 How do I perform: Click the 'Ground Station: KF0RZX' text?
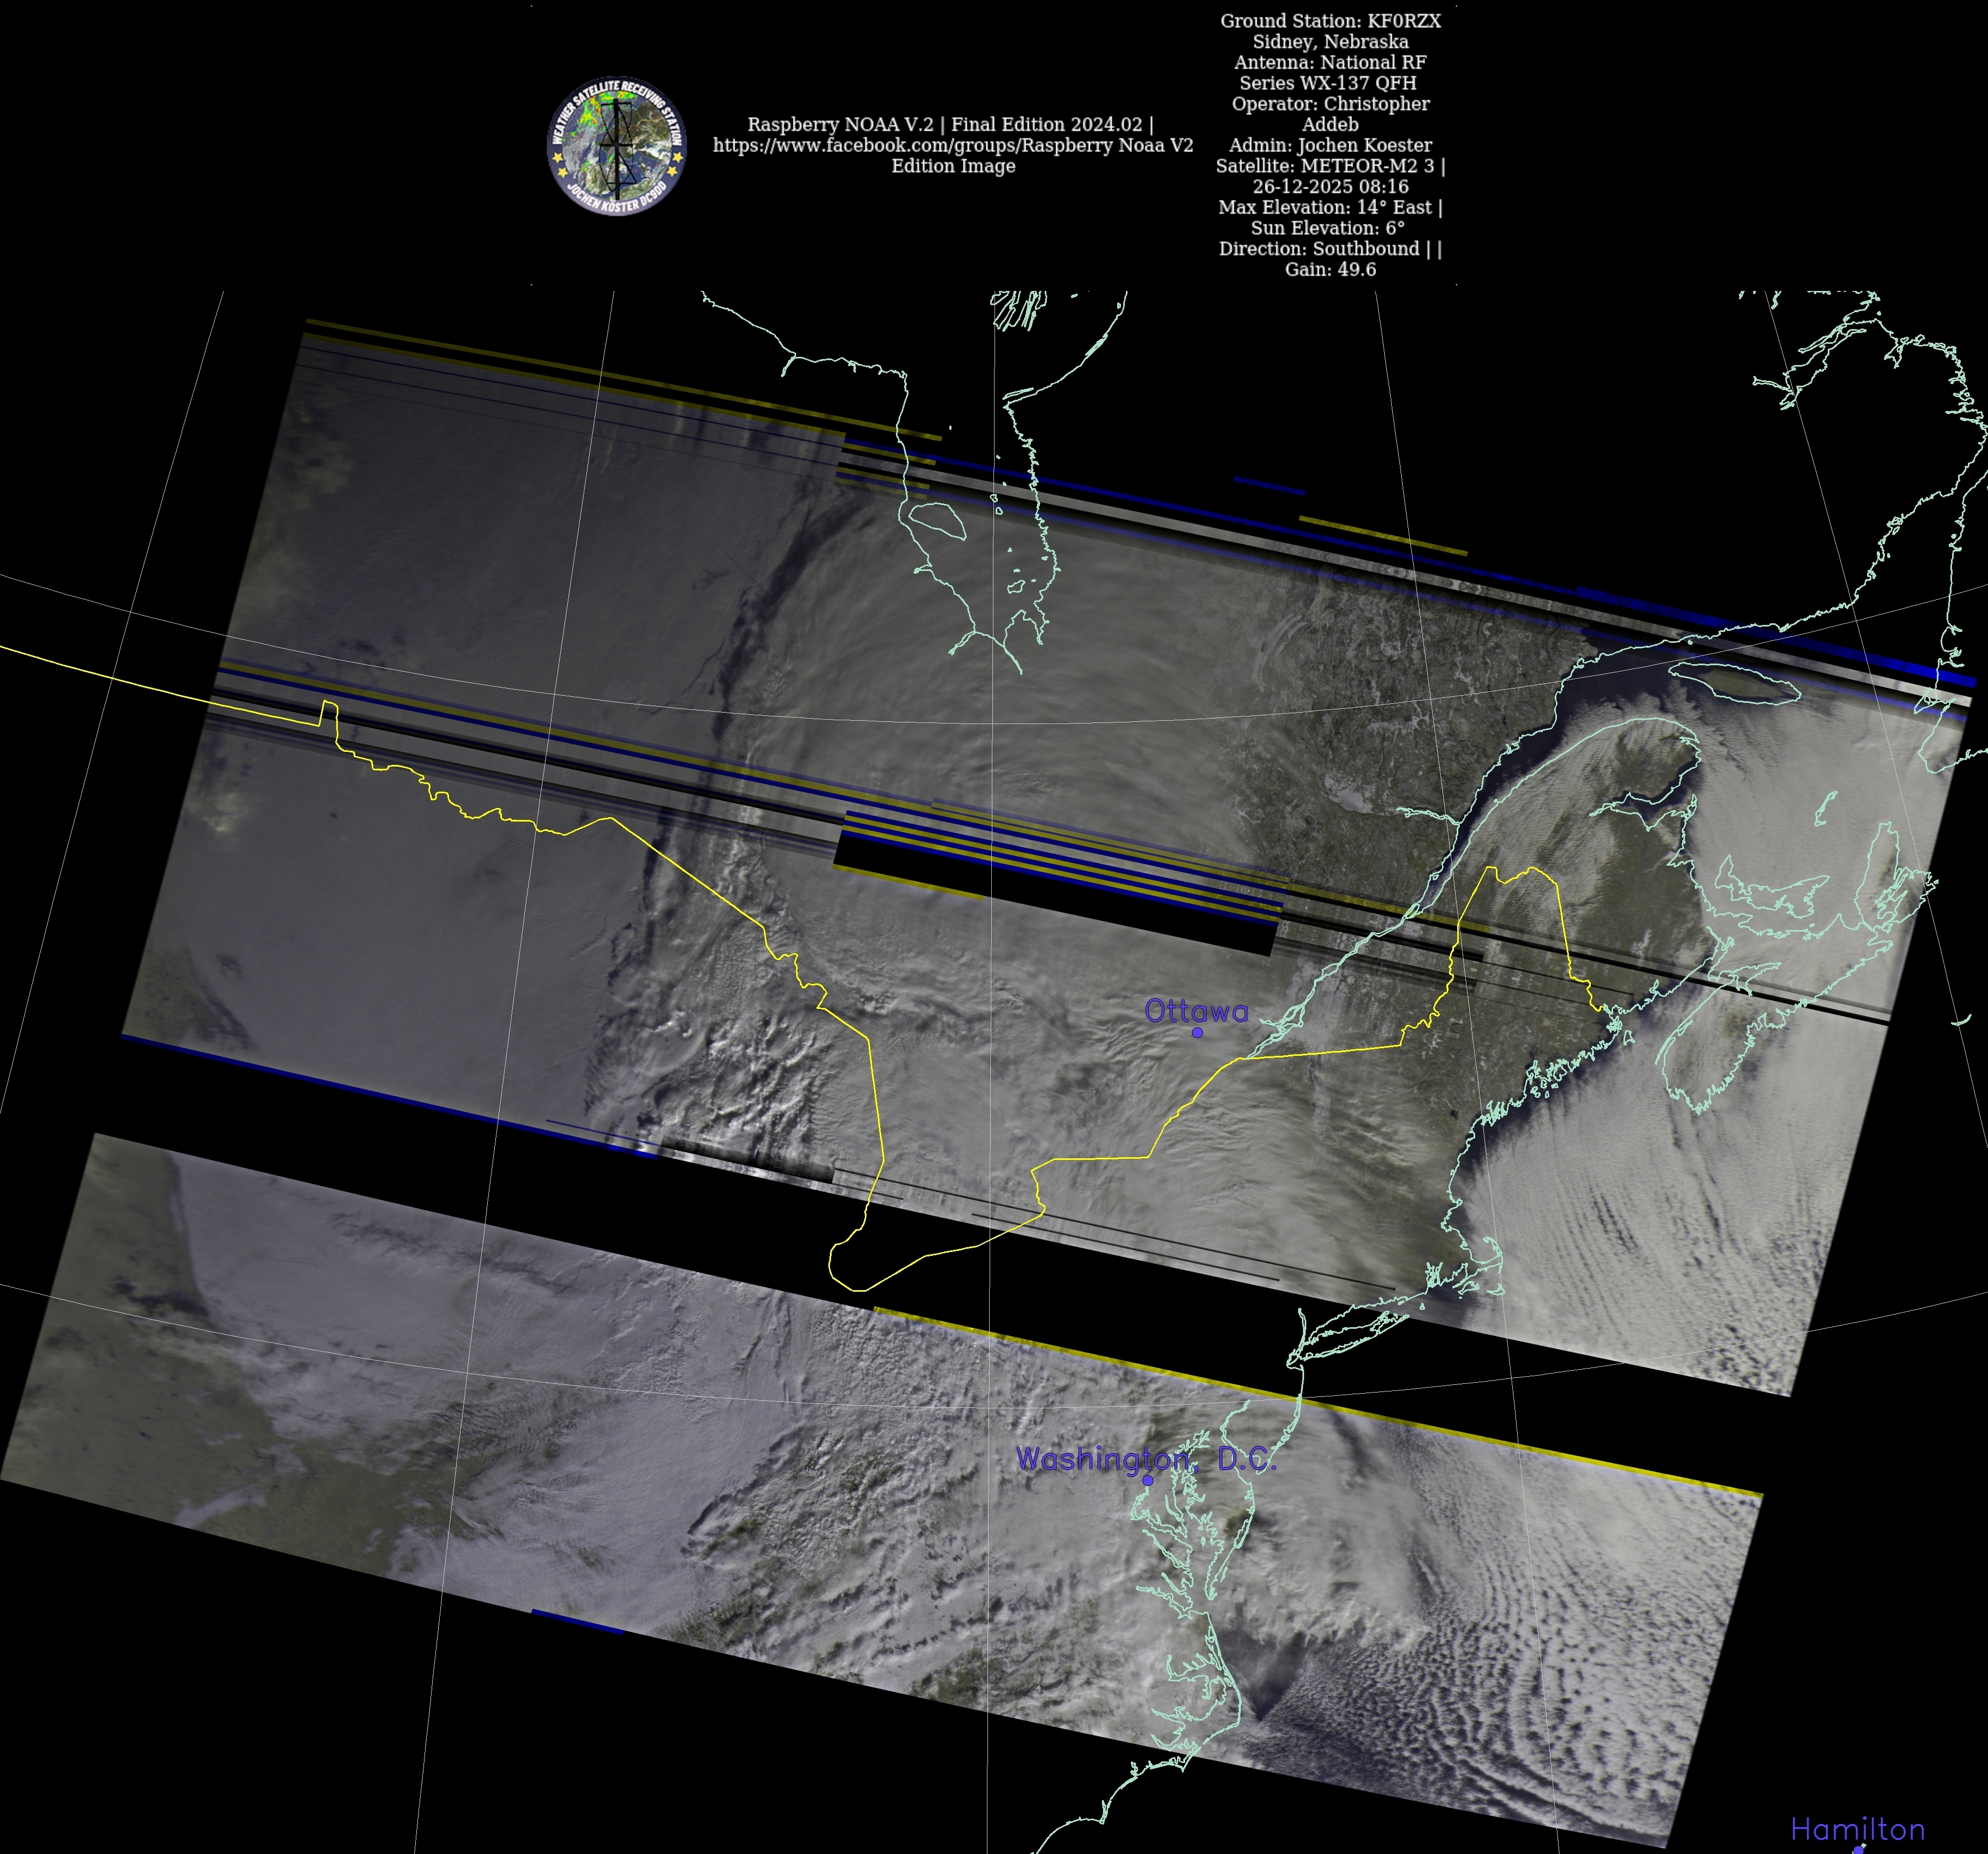pos(1330,21)
